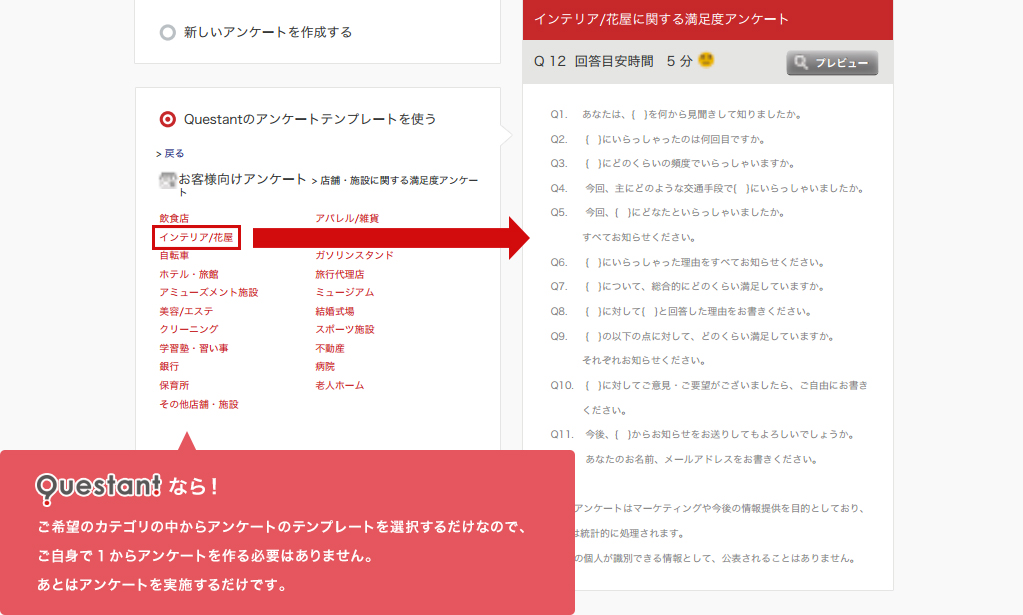Open the ガソリンスタンド template link
Image resolution: width=1023 pixels, height=615 pixels.
[x=354, y=256]
